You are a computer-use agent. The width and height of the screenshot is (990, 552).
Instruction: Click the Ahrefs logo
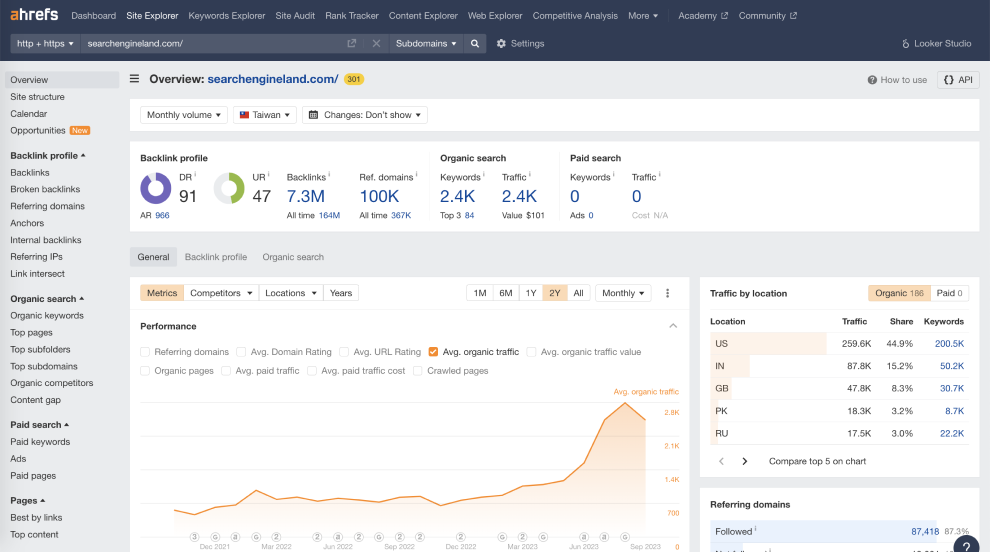coord(34,15)
